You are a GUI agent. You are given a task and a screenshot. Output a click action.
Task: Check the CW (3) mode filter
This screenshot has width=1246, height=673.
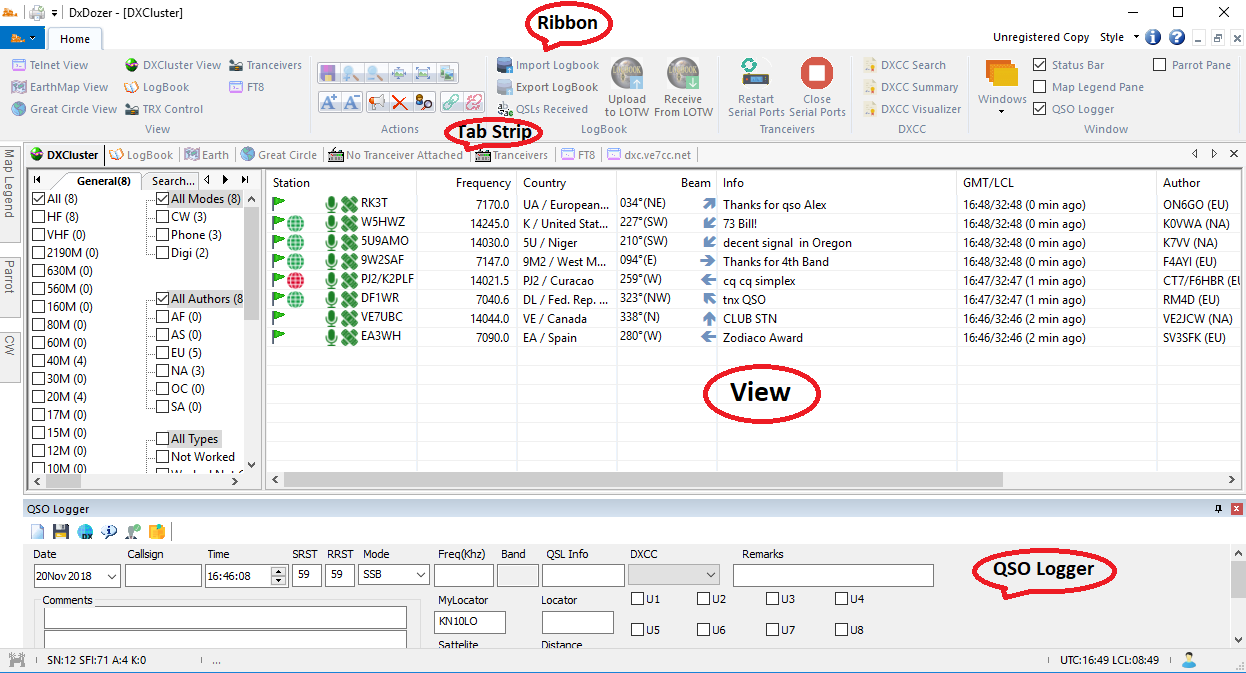[x=163, y=217]
